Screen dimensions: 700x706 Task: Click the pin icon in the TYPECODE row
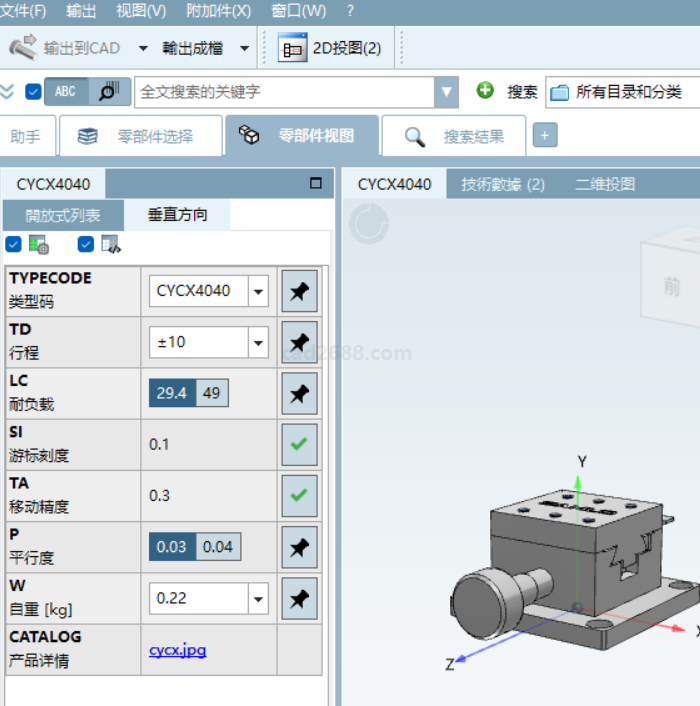click(299, 291)
